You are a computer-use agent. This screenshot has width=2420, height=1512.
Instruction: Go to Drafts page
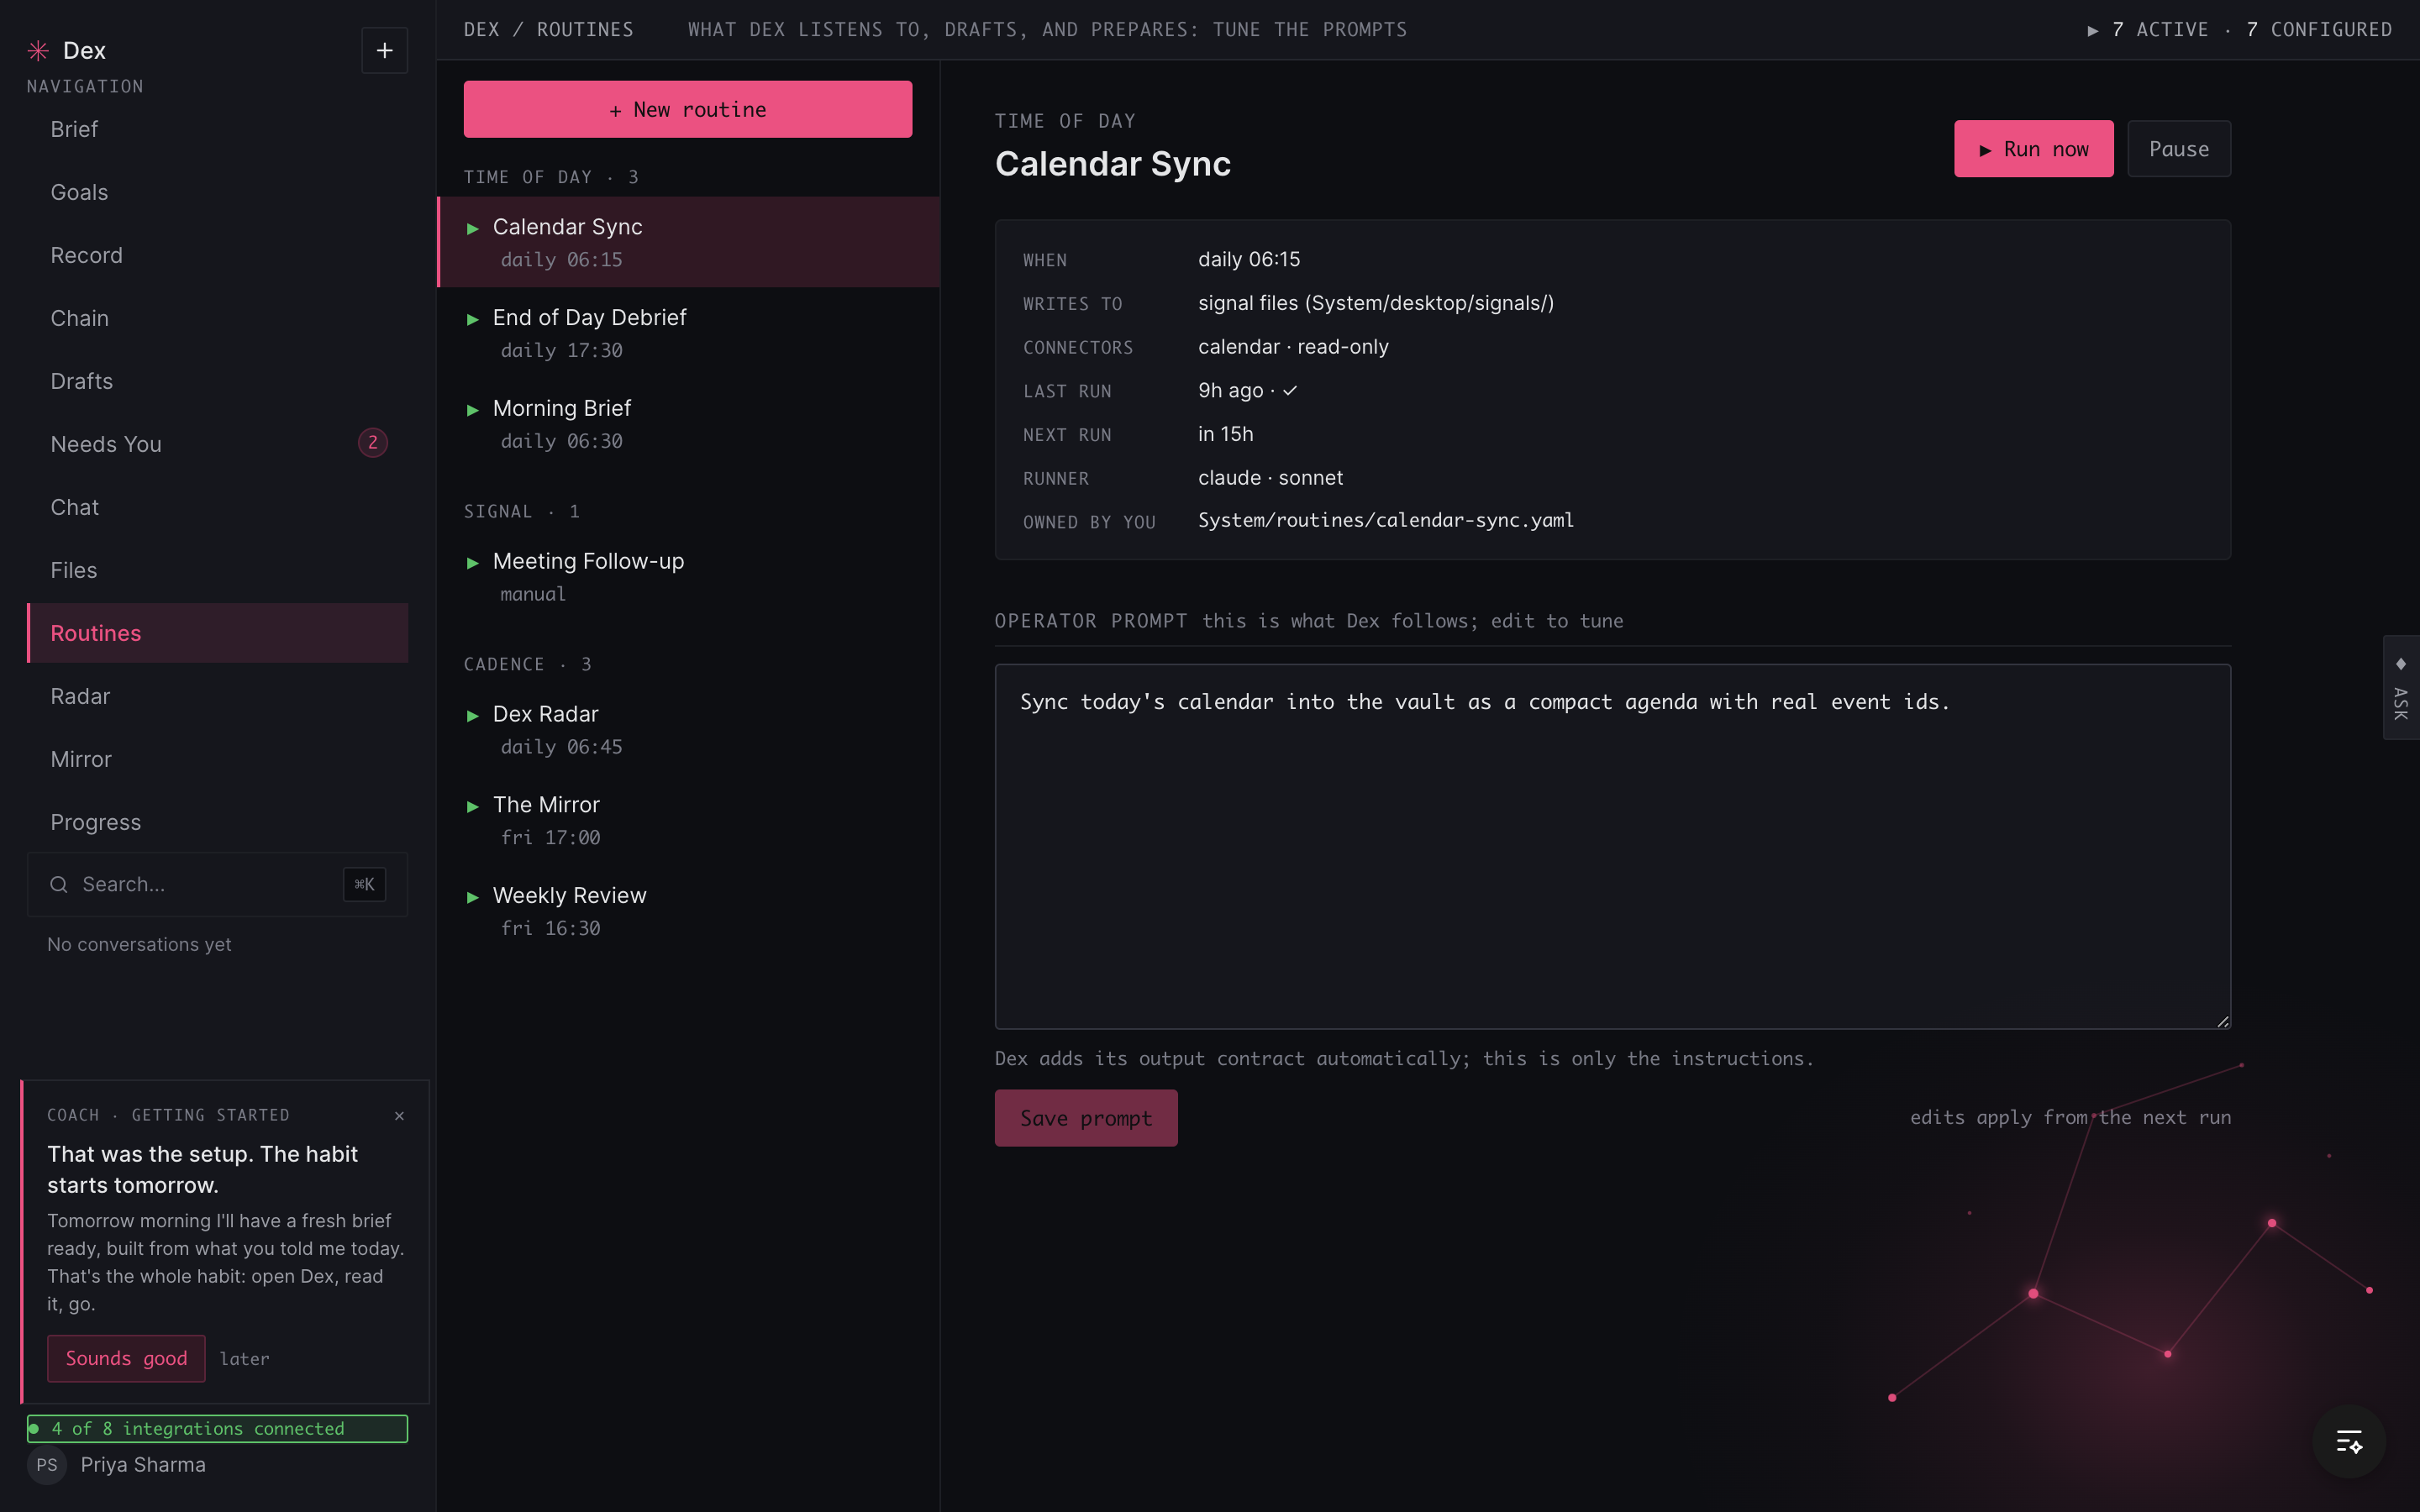217,381
